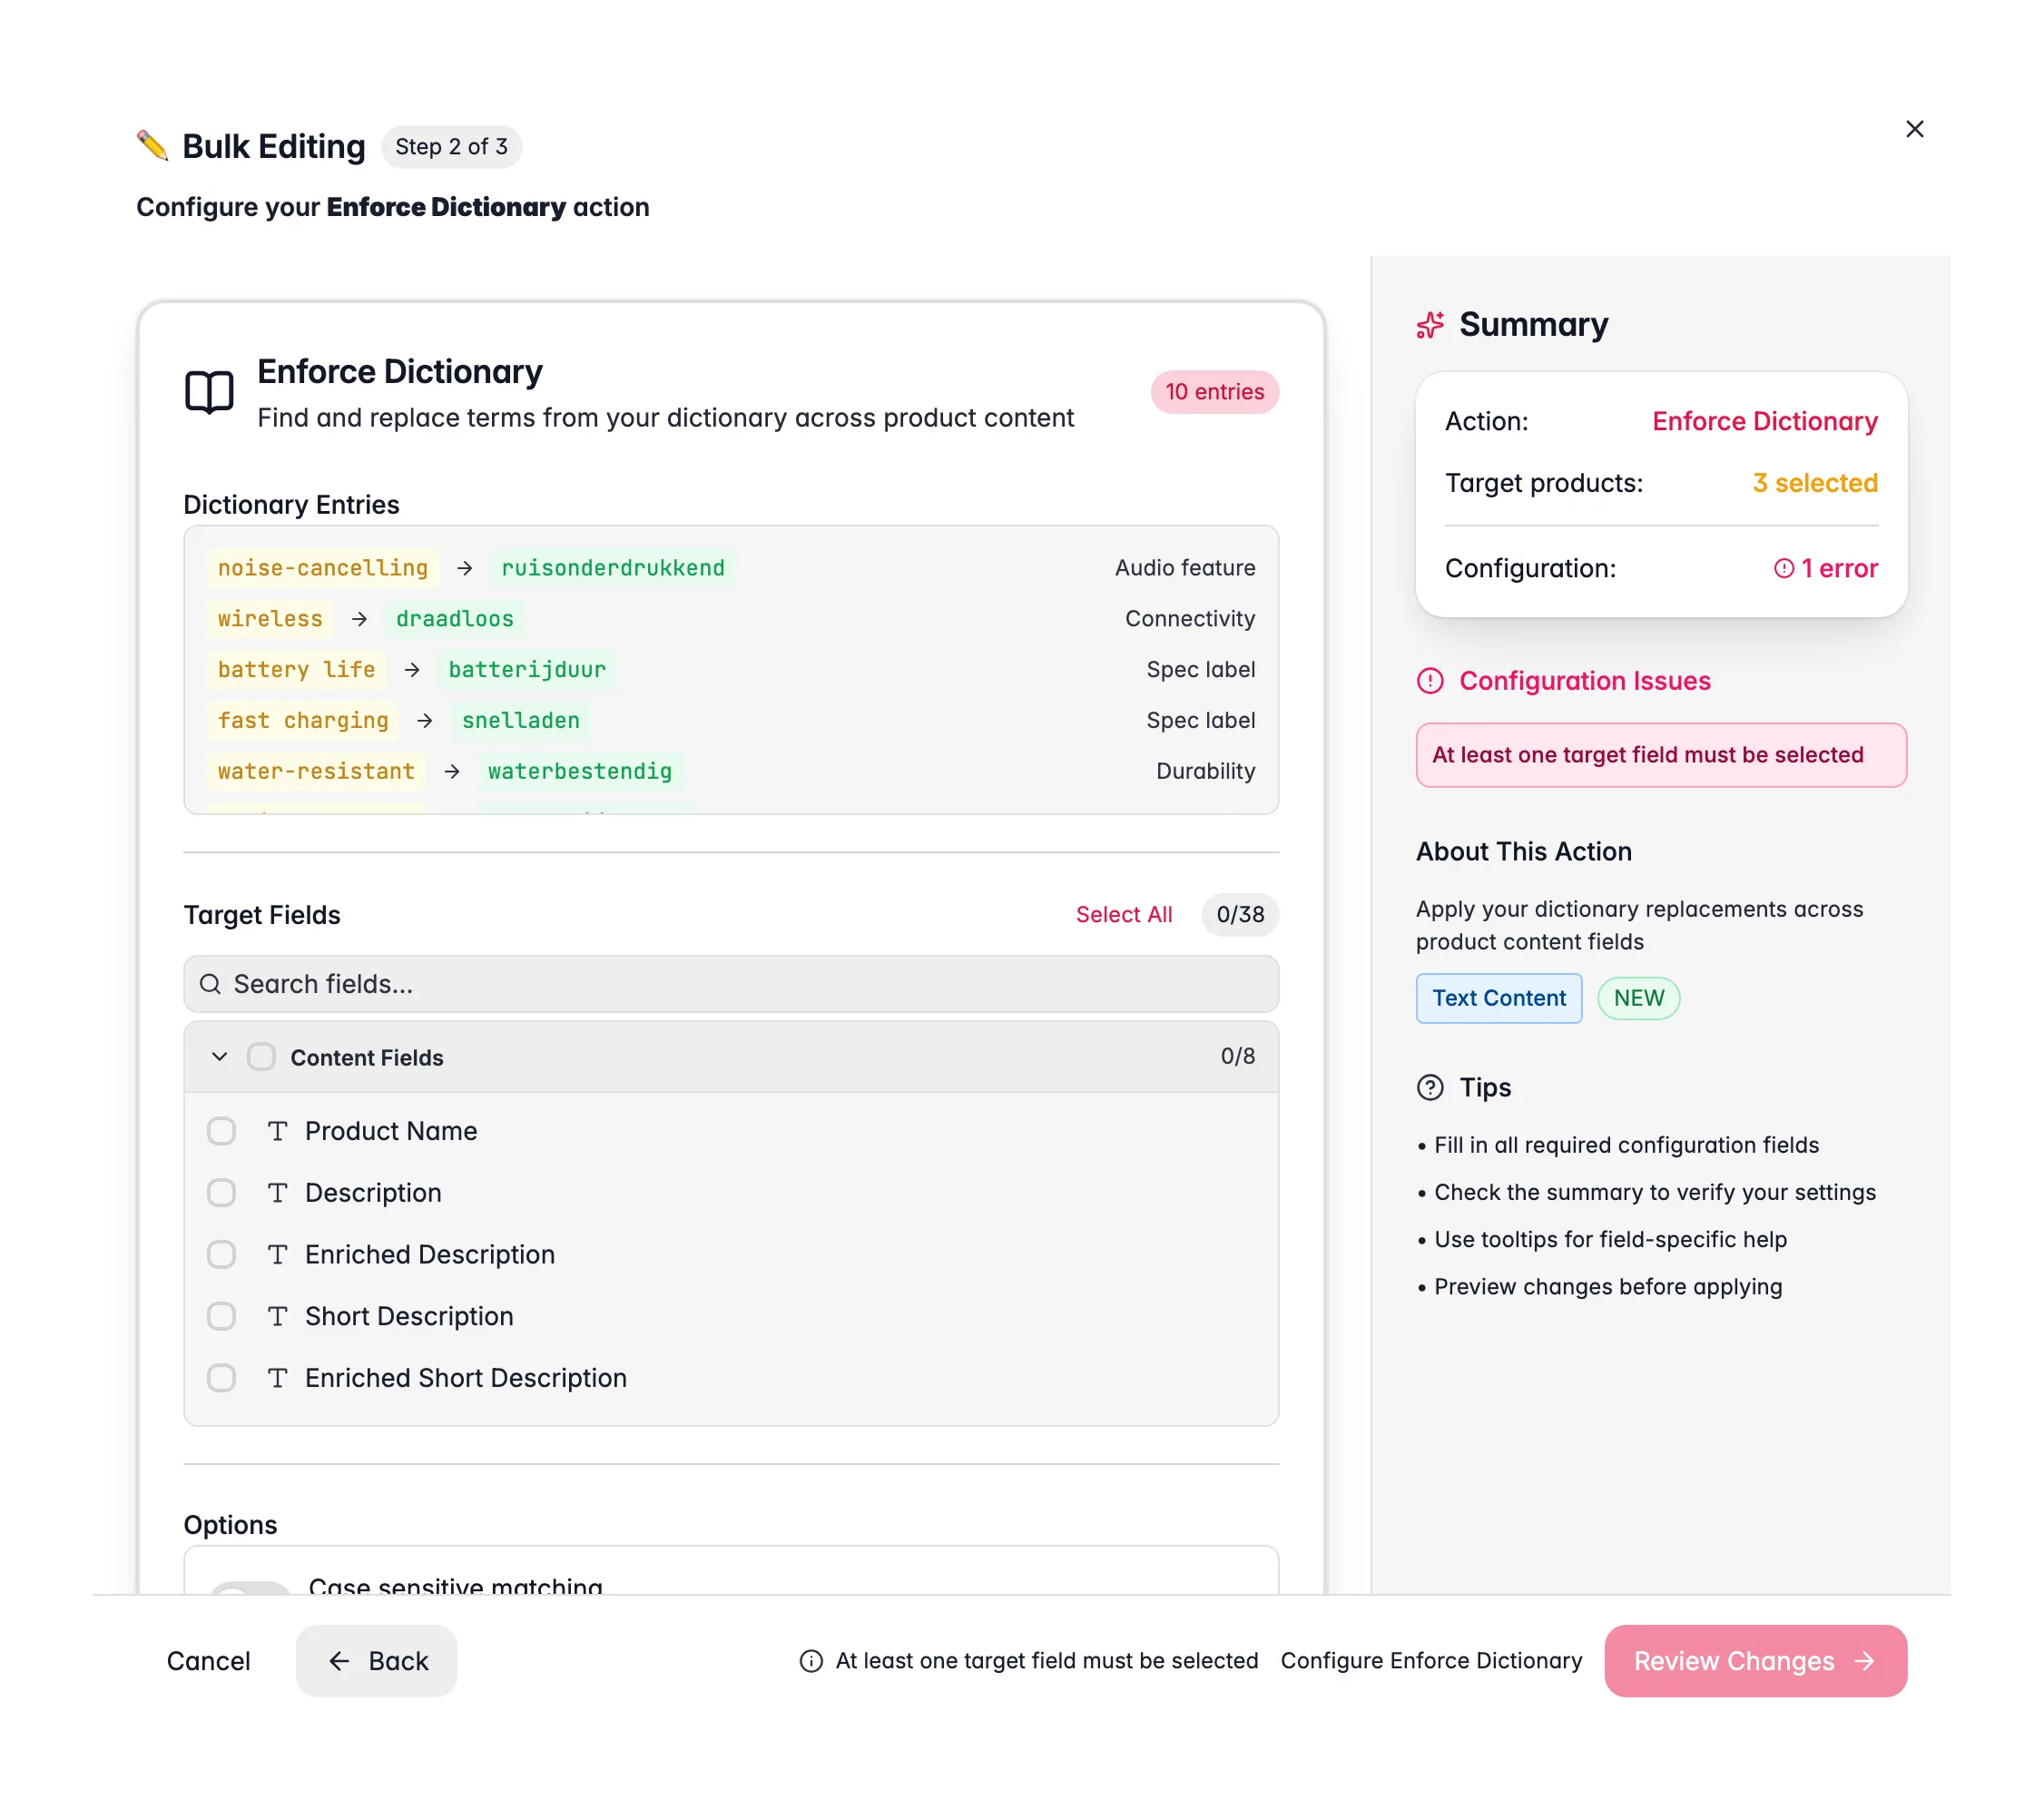Click Review Changes button

[1755, 1661]
